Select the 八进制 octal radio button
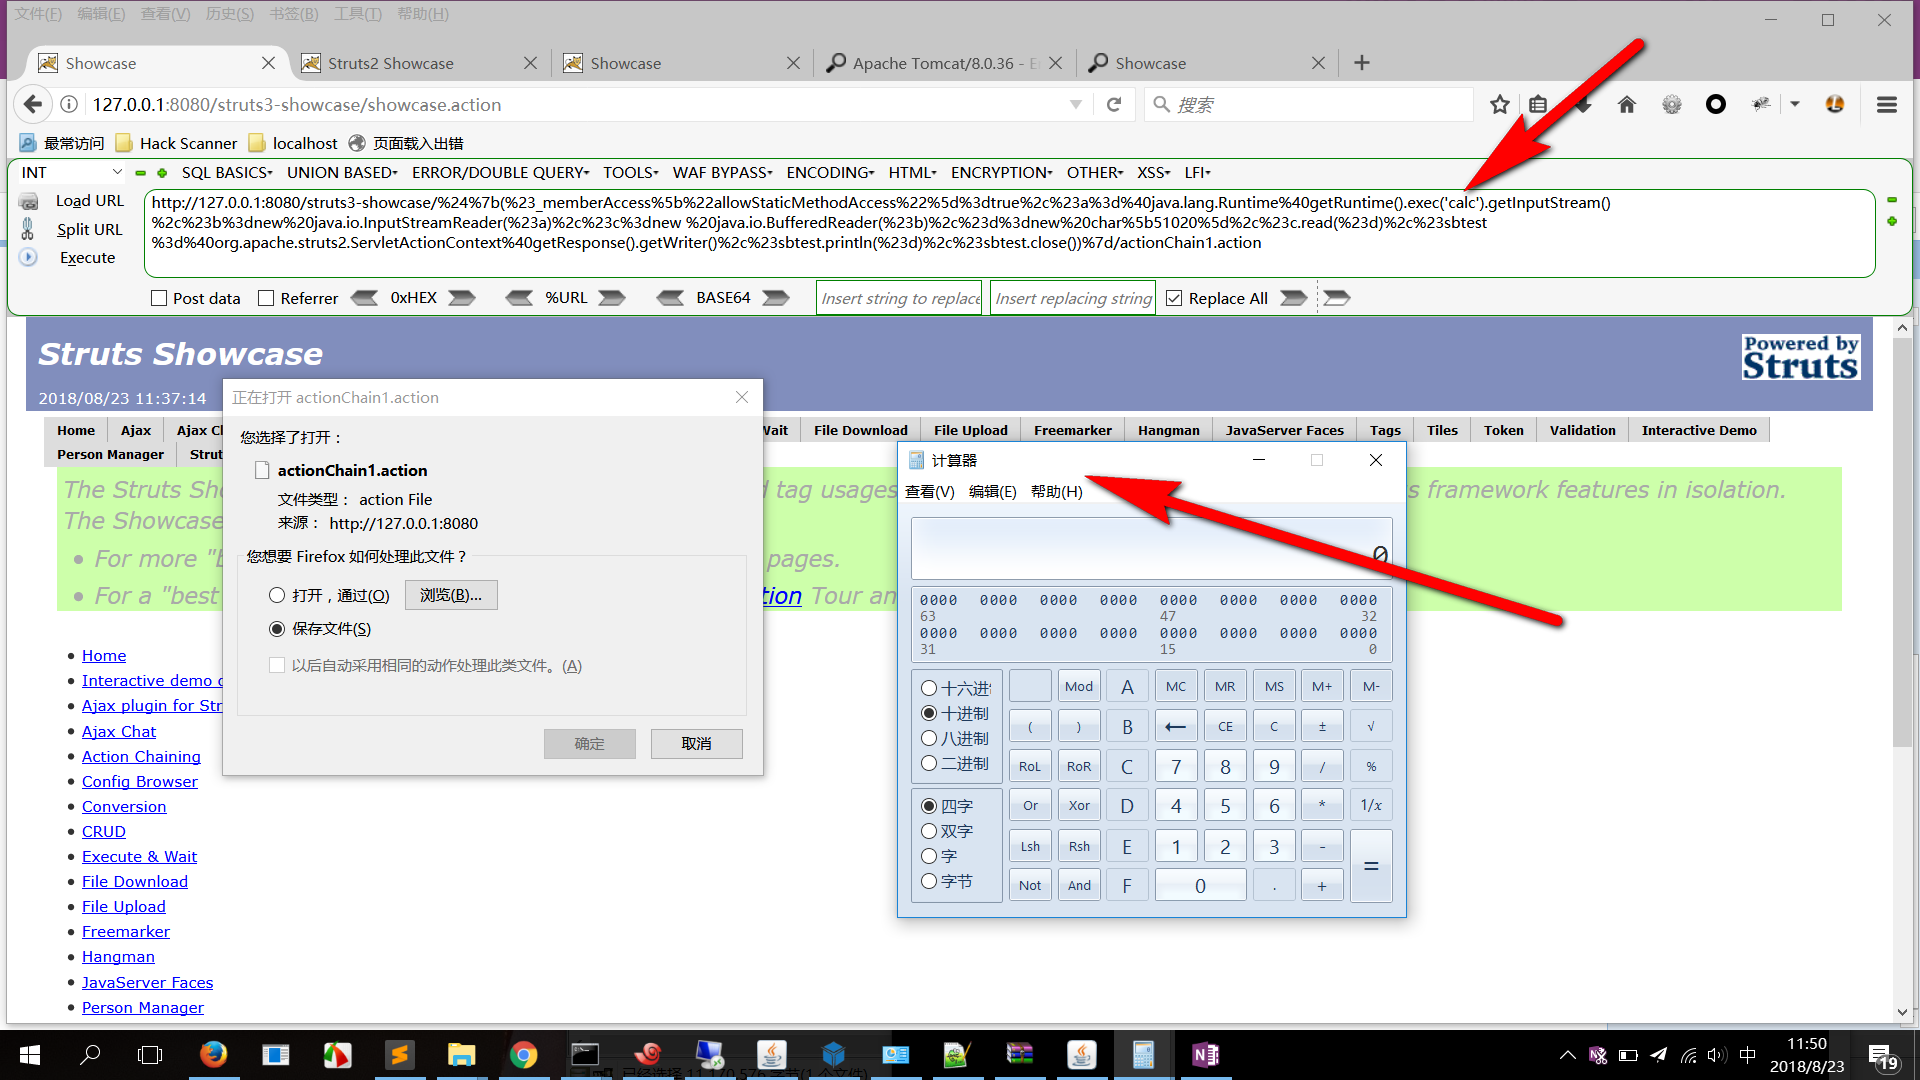The image size is (1920, 1080). tap(929, 738)
